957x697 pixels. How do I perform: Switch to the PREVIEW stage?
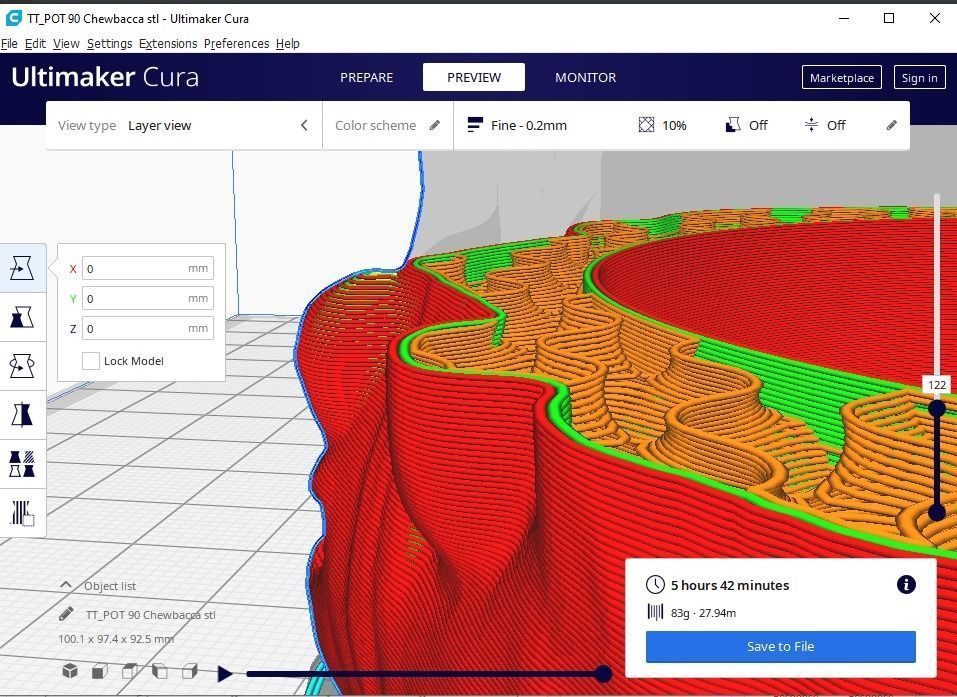[x=474, y=78]
